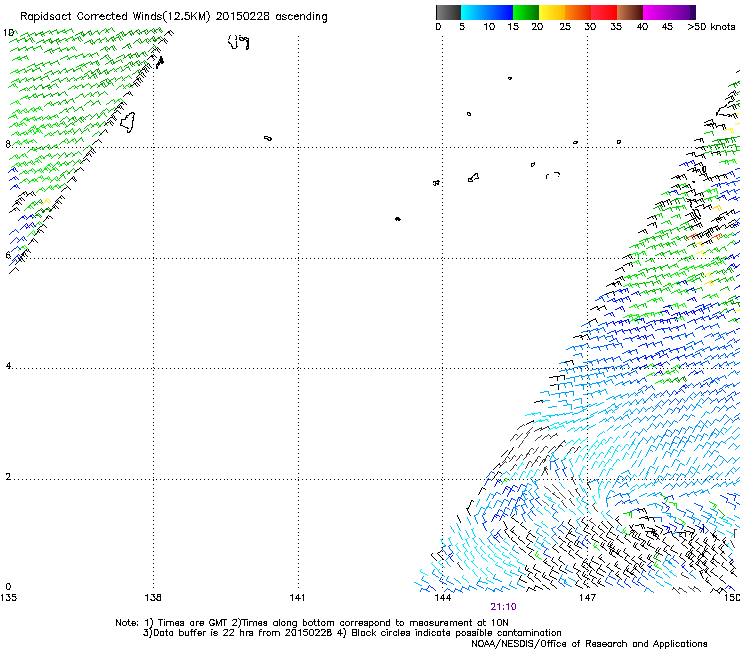The width and height of the screenshot is (740, 650).
Task: Click the date '20150228' in the title
Action: pos(242,16)
